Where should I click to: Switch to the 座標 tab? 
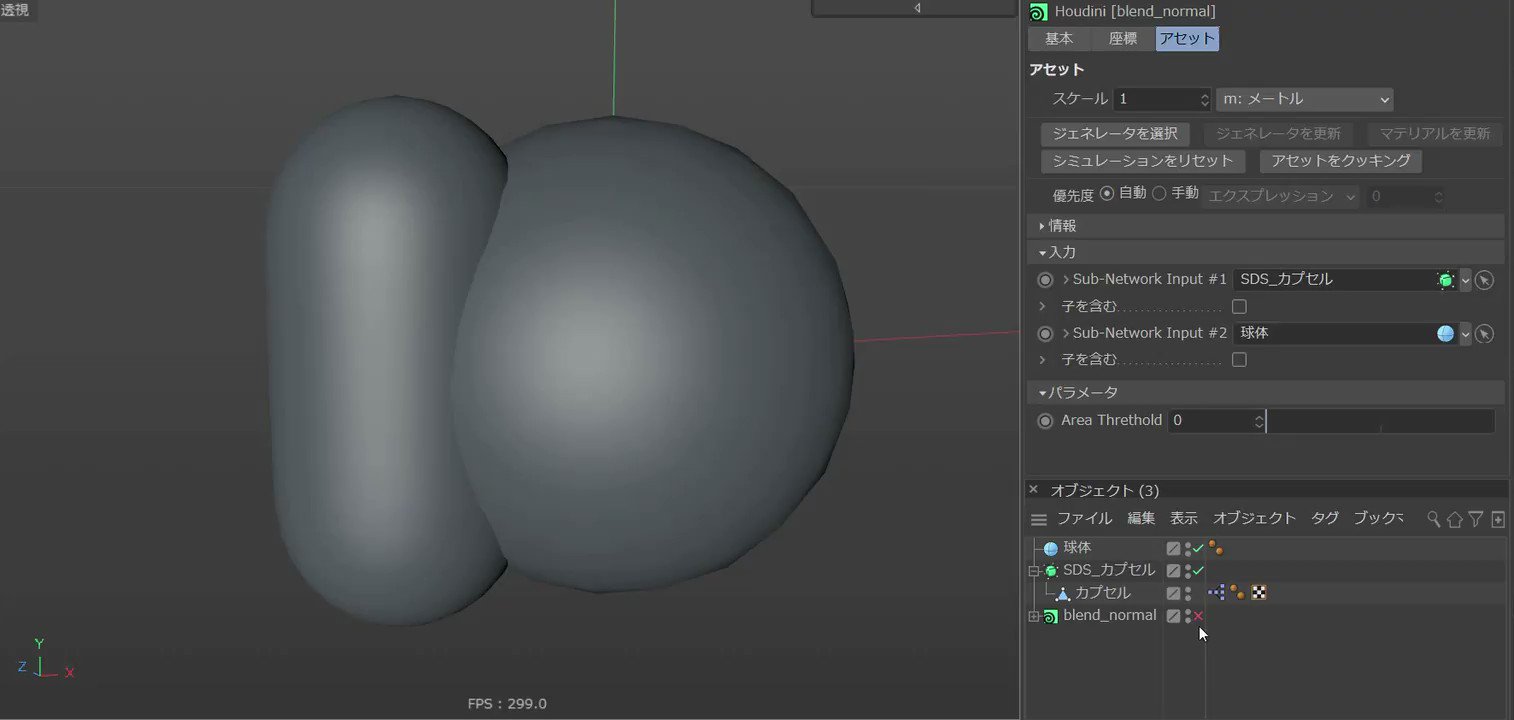click(x=1123, y=39)
